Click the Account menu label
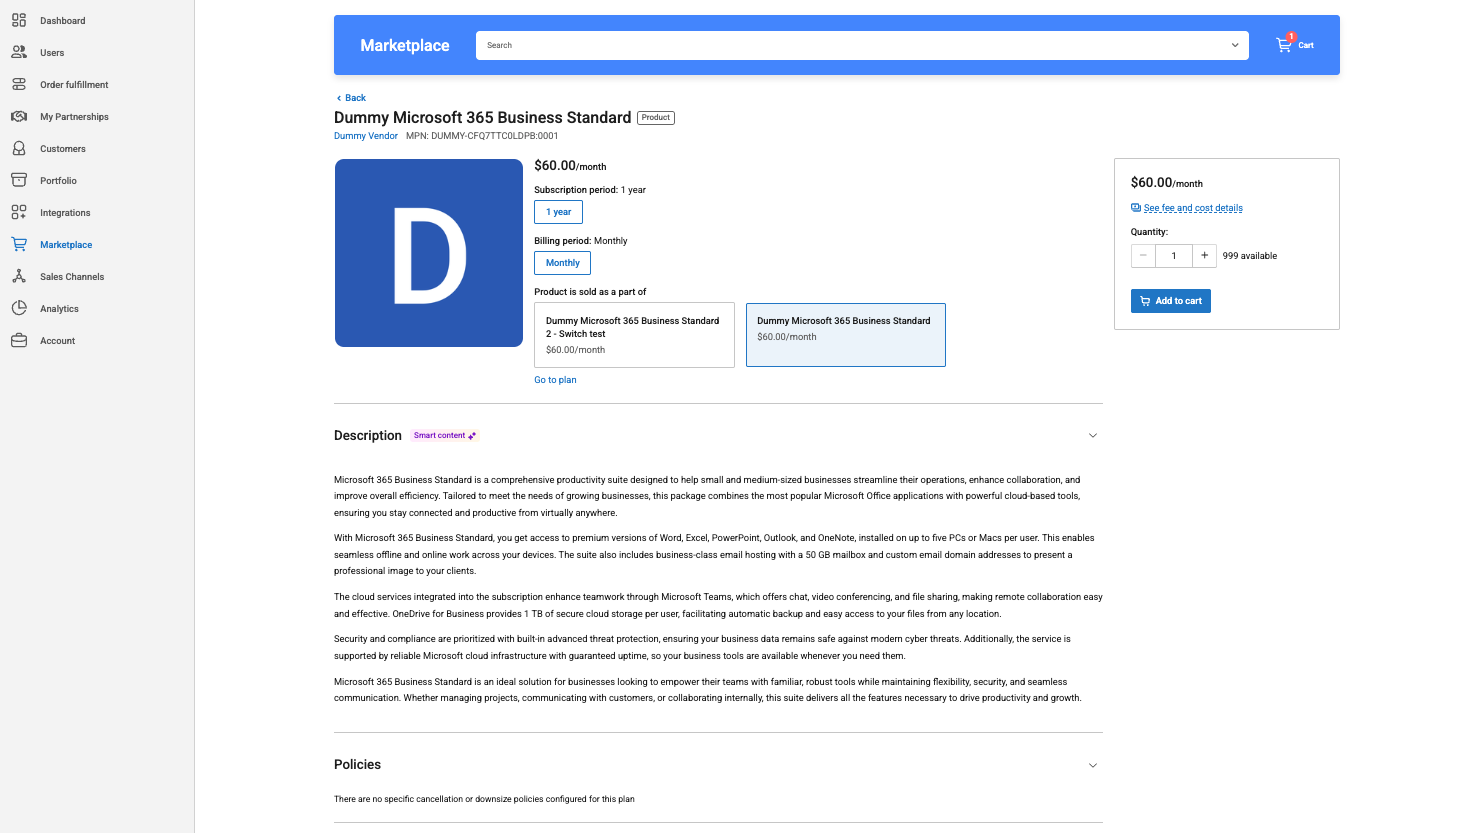 tap(57, 340)
